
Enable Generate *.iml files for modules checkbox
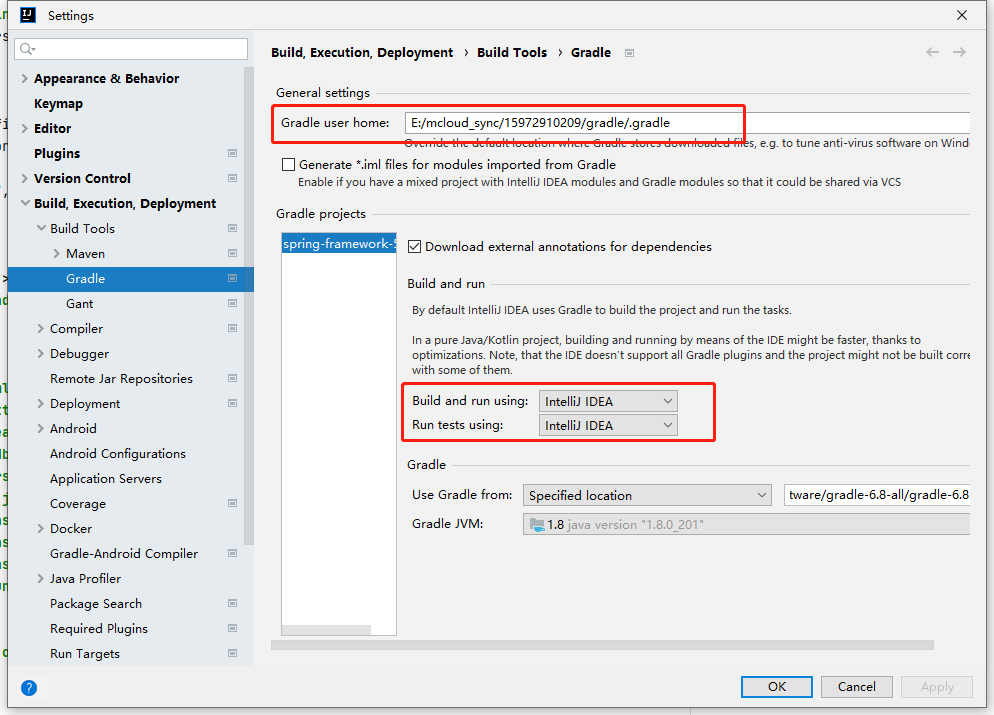[288, 165]
